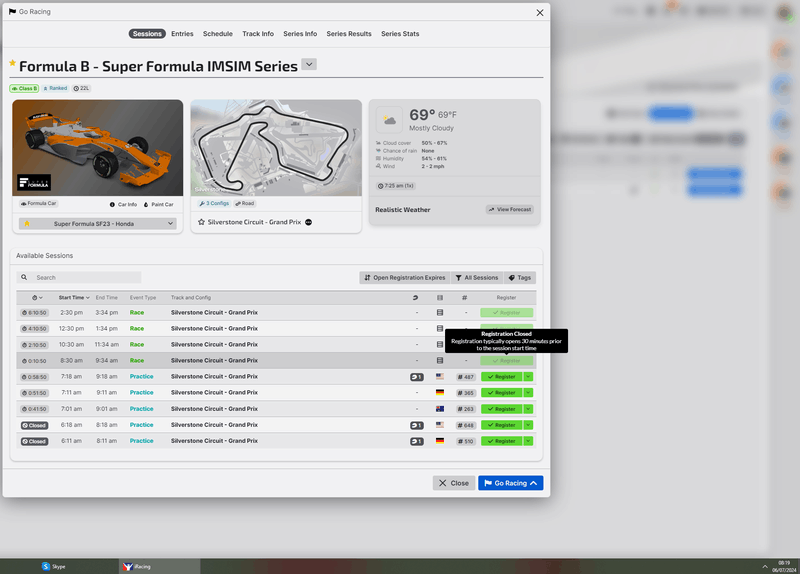The image size is (800, 574).
Task: Click the mostly cloudy weather icon
Action: coord(389,120)
